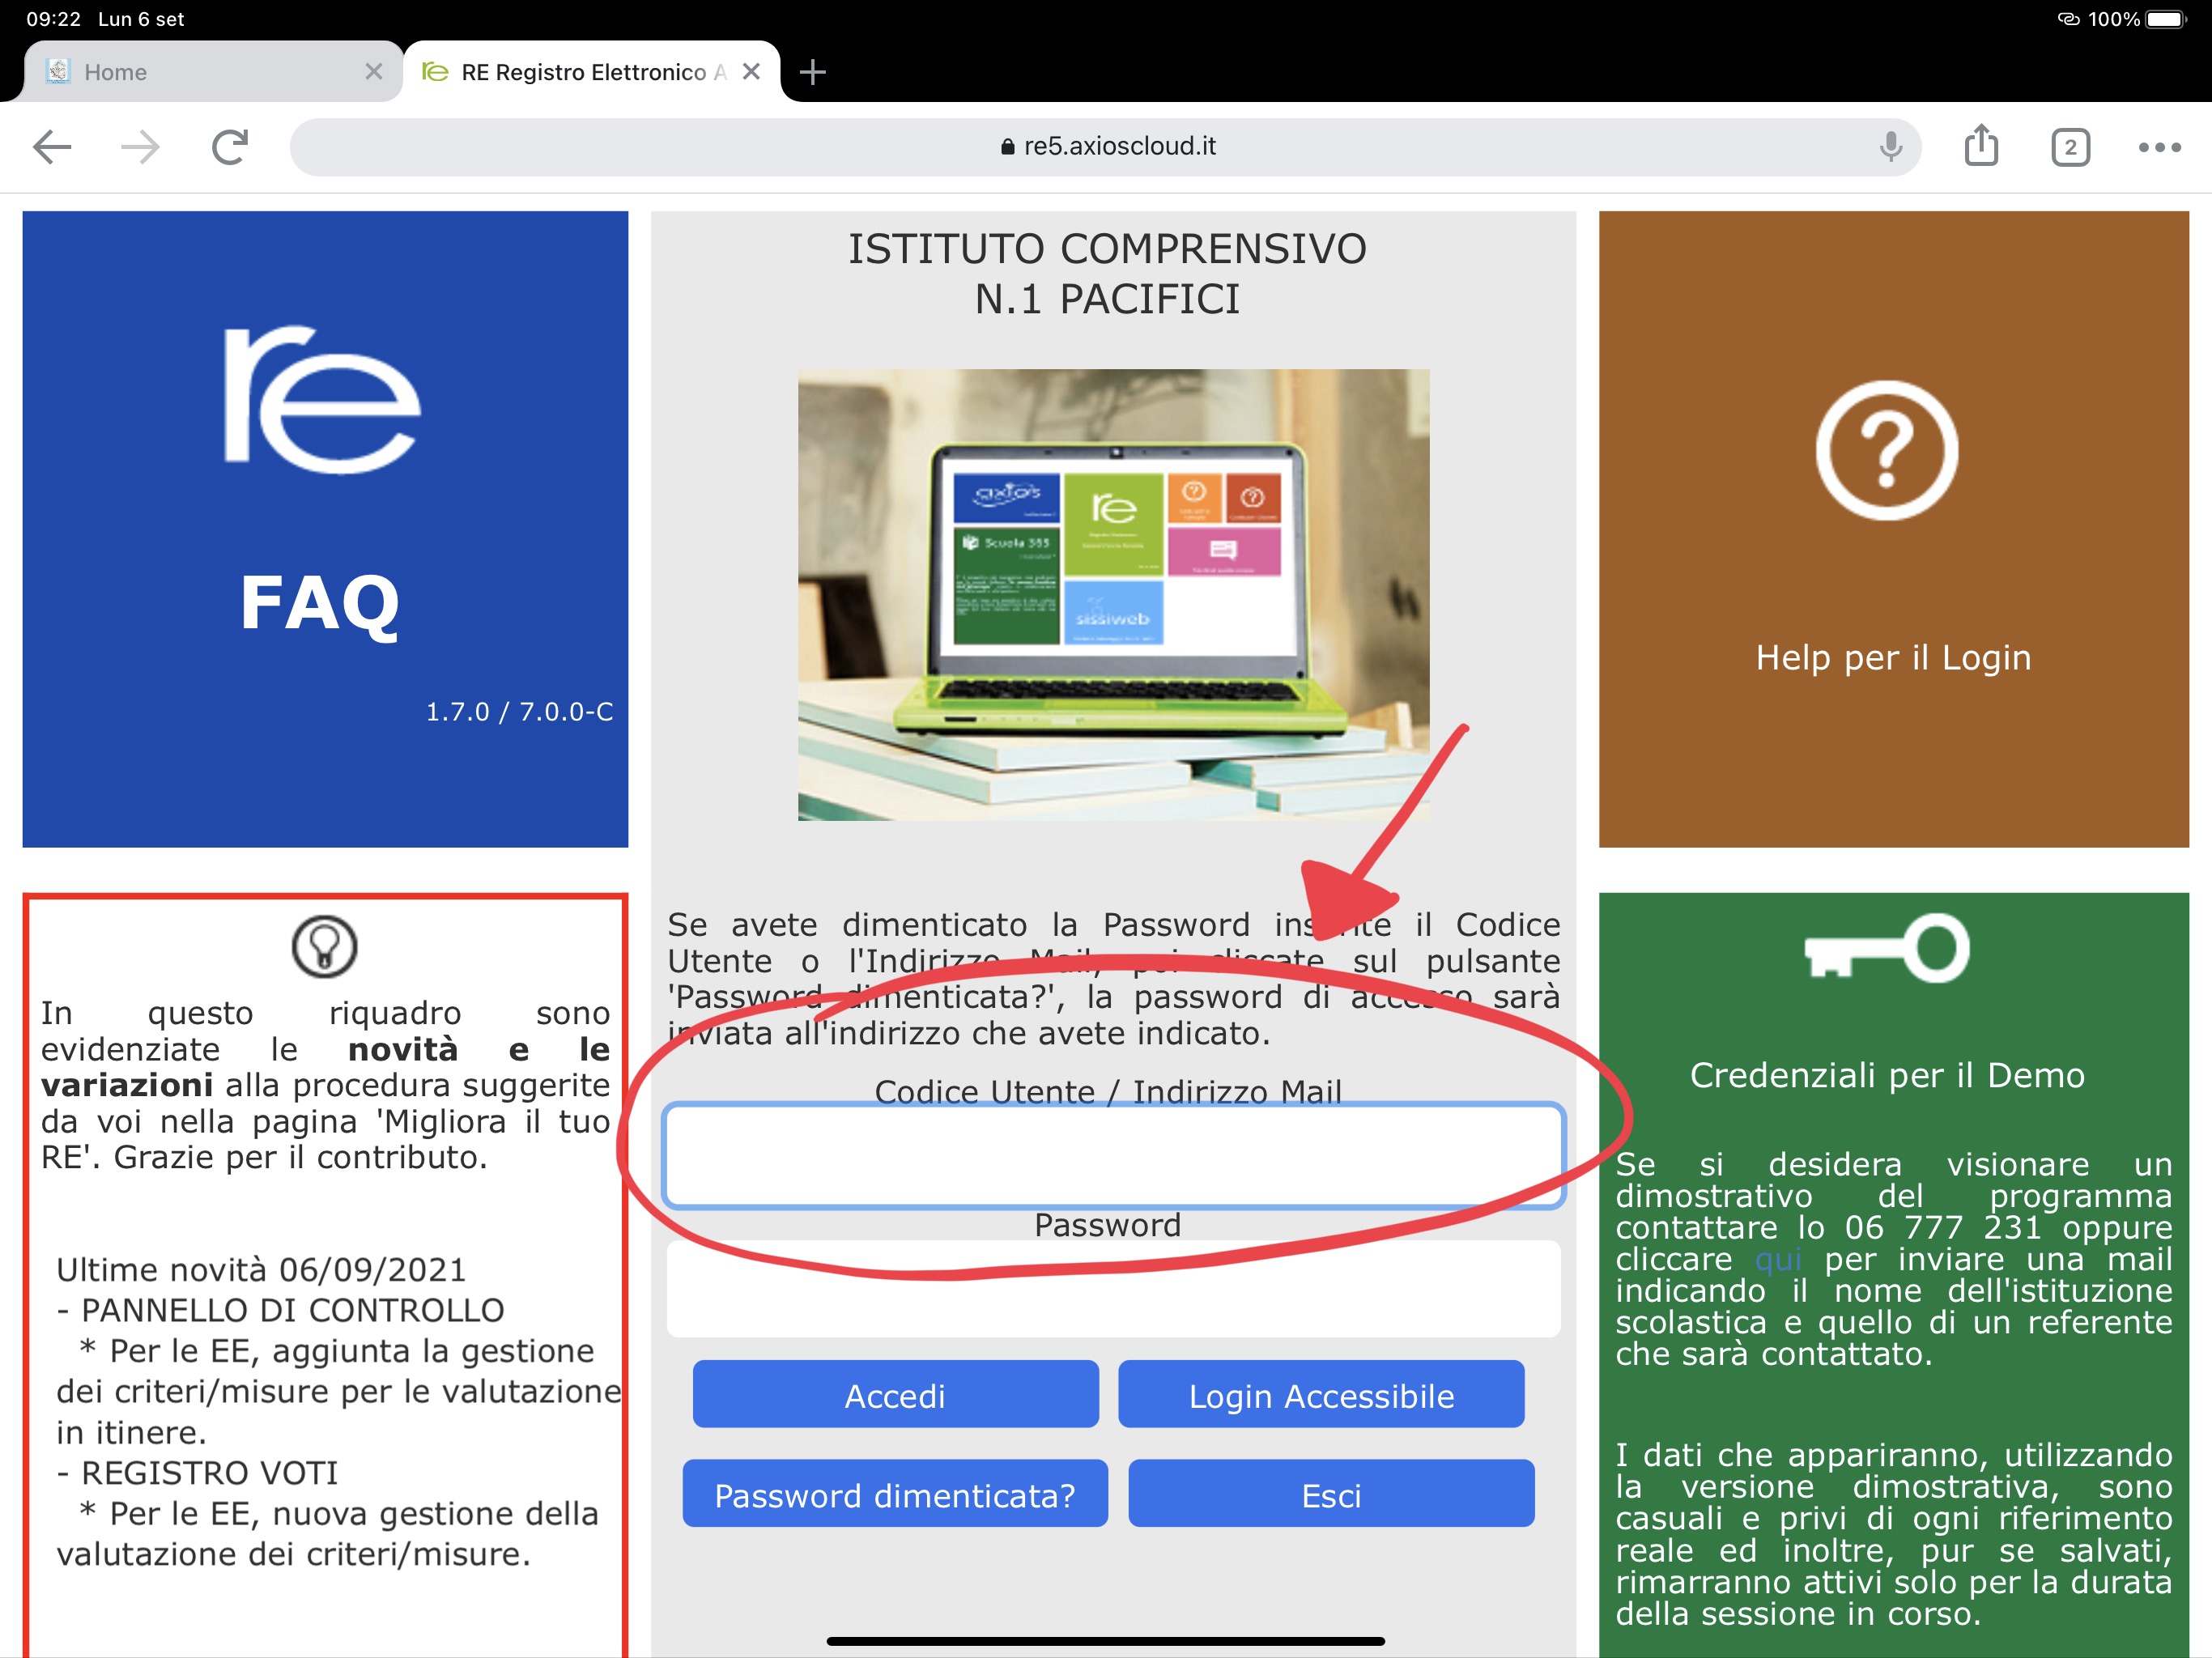
Task: Select the RE Registro Elettronico tab
Action: tap(590, 71)
